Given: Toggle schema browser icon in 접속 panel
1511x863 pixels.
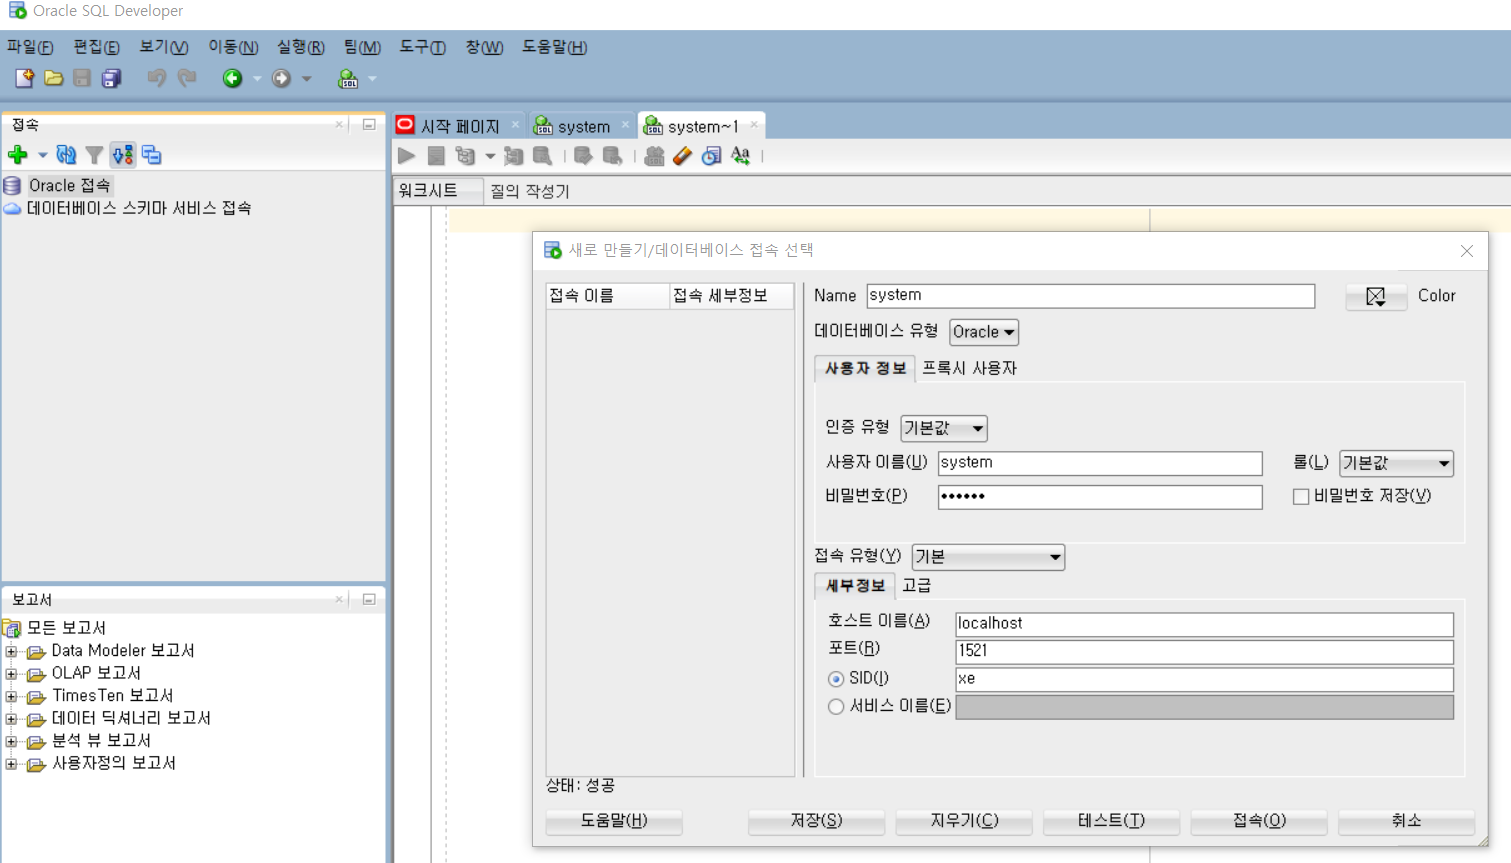Looking at the screenshot, I should [x=123, y=155].
